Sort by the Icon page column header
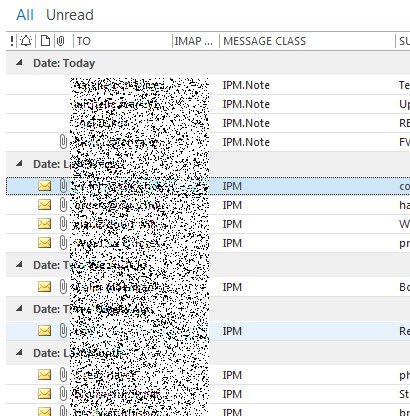 point(45,41)
